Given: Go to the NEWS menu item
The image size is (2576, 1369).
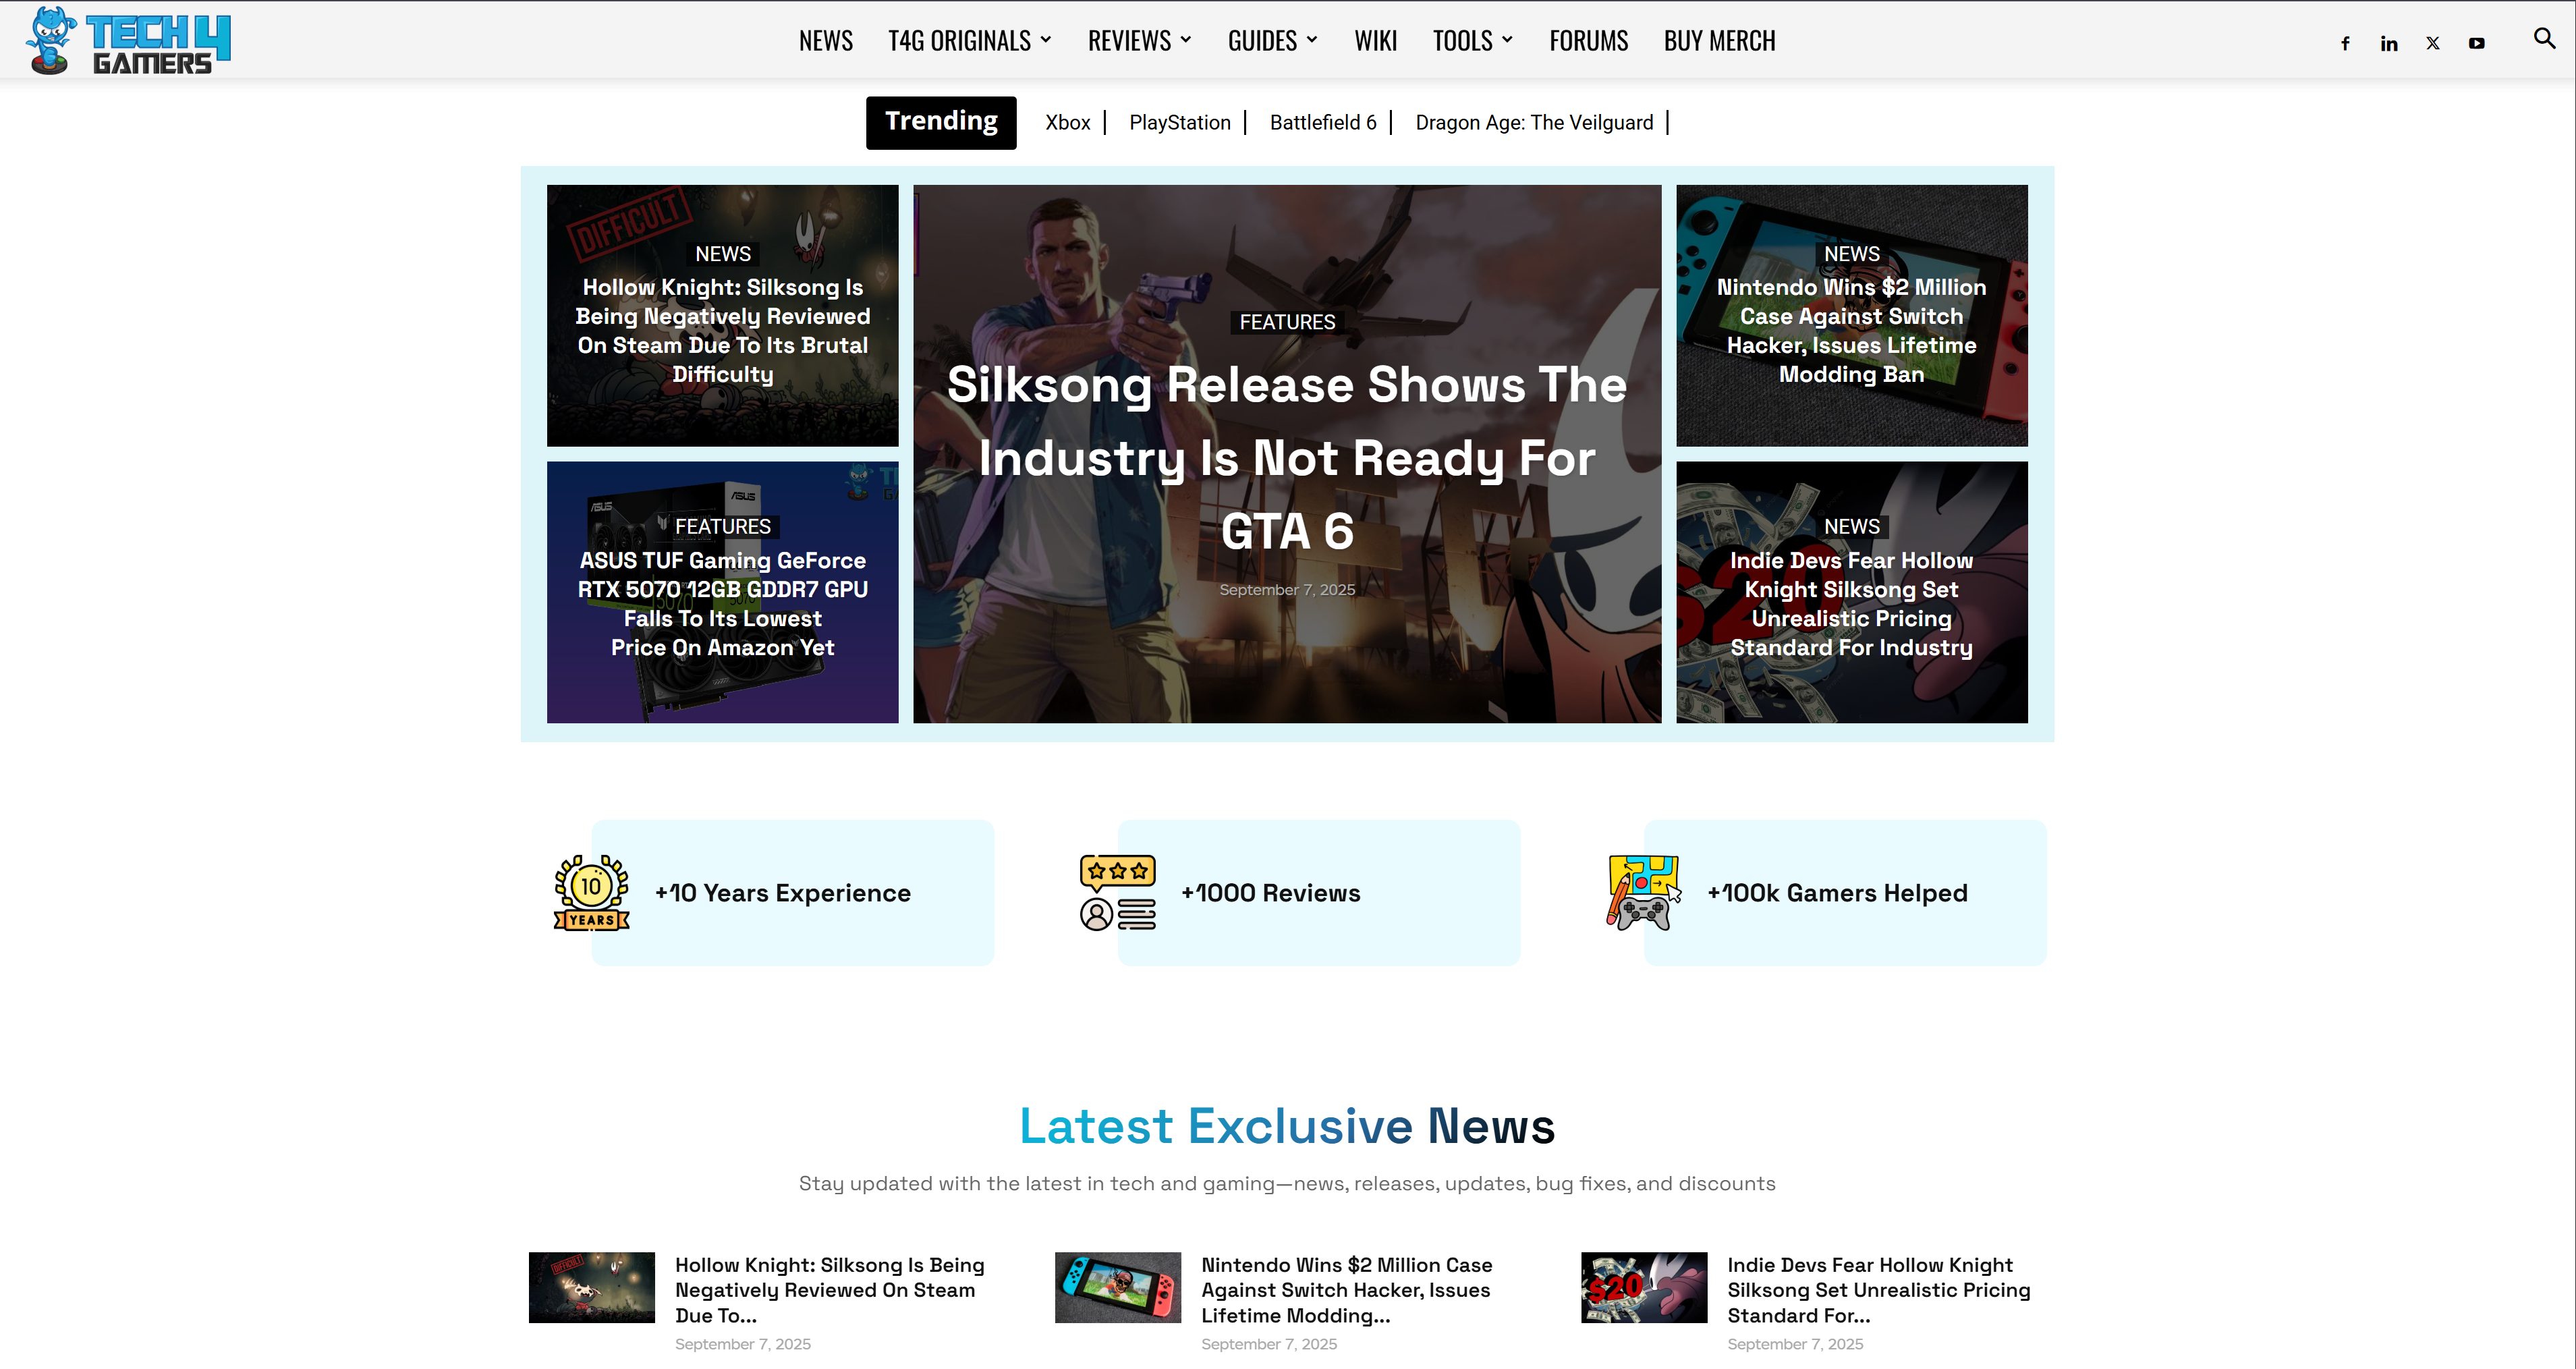Looking at the screenshot, I should click(x=825, y=40).
